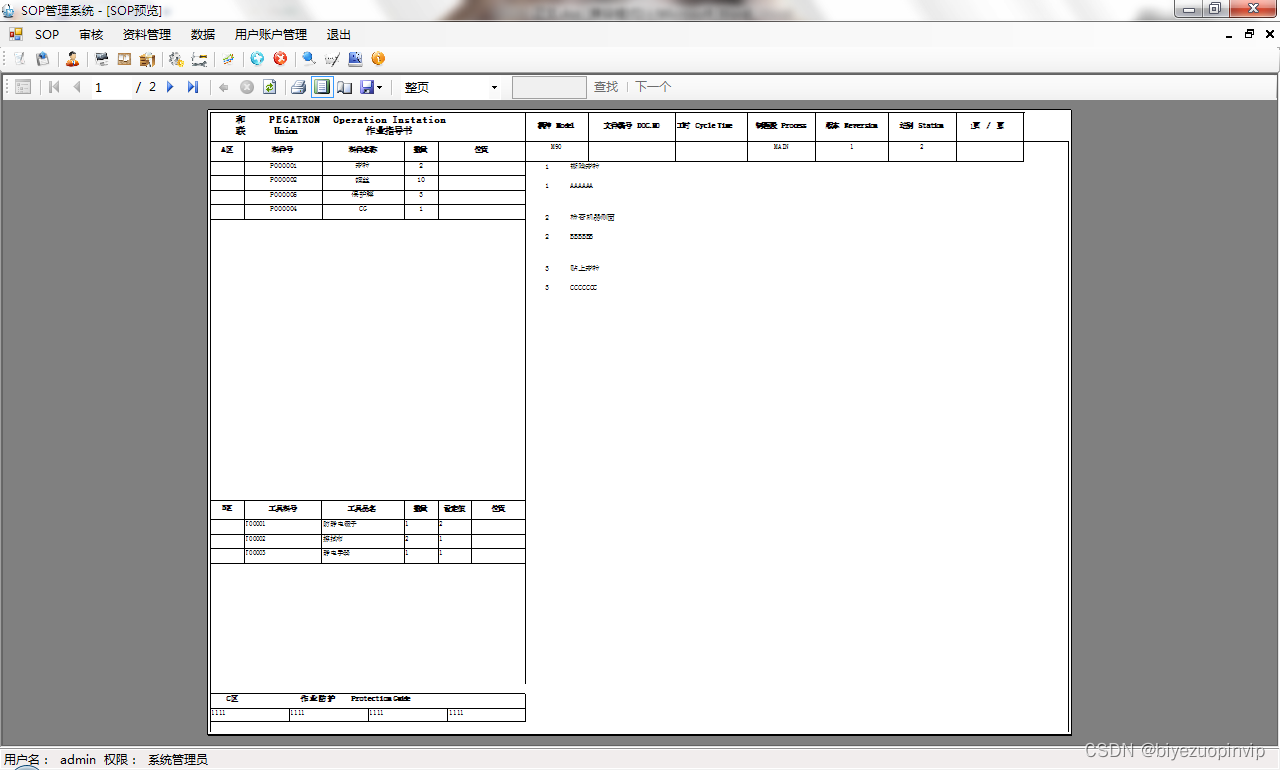Viewport: 1280px width, 770px height.
Task: Refresh the report preview
Action: [269, 87]
